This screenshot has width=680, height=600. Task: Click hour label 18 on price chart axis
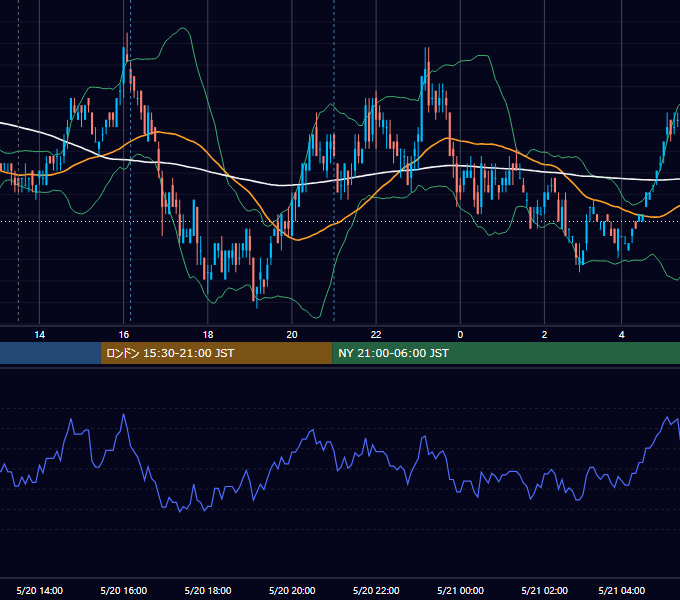(208, 335)
